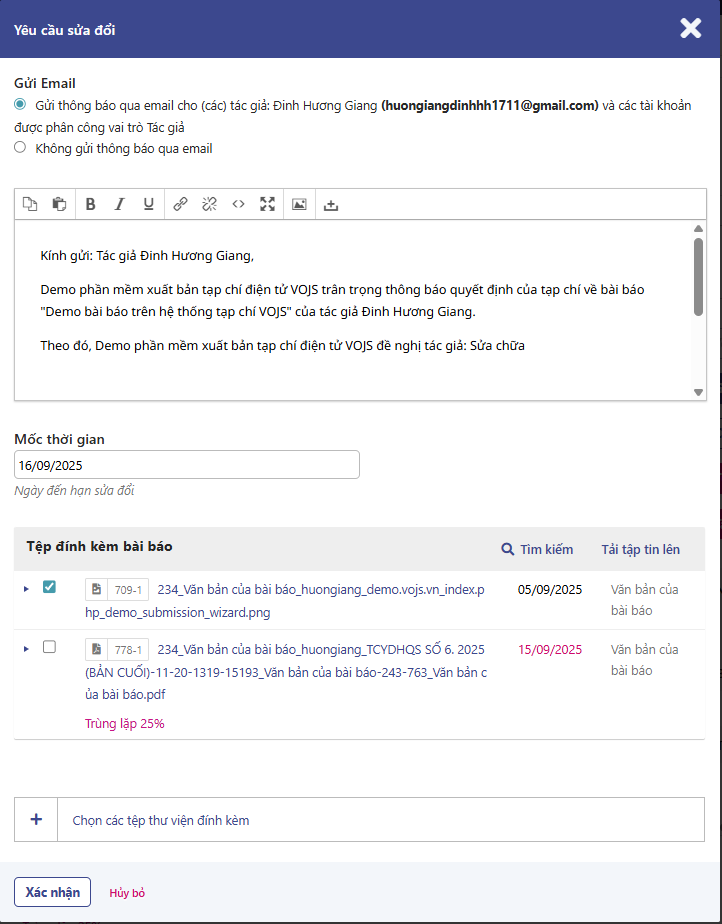Image resolution: width=722 pixels, height=924 pixels.
Task: Click the upload icon in editor toolbar
Action: click(331, 204)
